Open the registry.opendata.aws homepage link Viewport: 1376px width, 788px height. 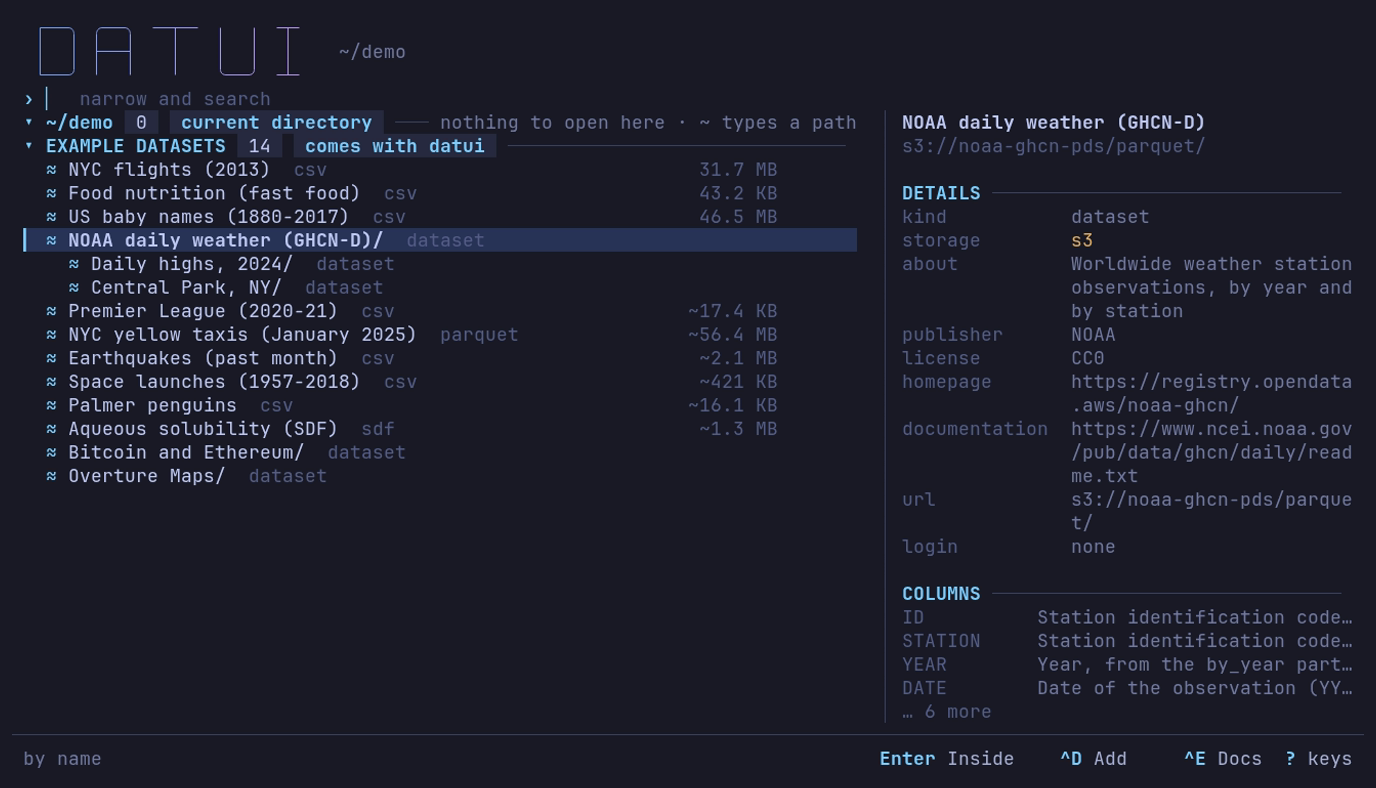(1211, 394)
